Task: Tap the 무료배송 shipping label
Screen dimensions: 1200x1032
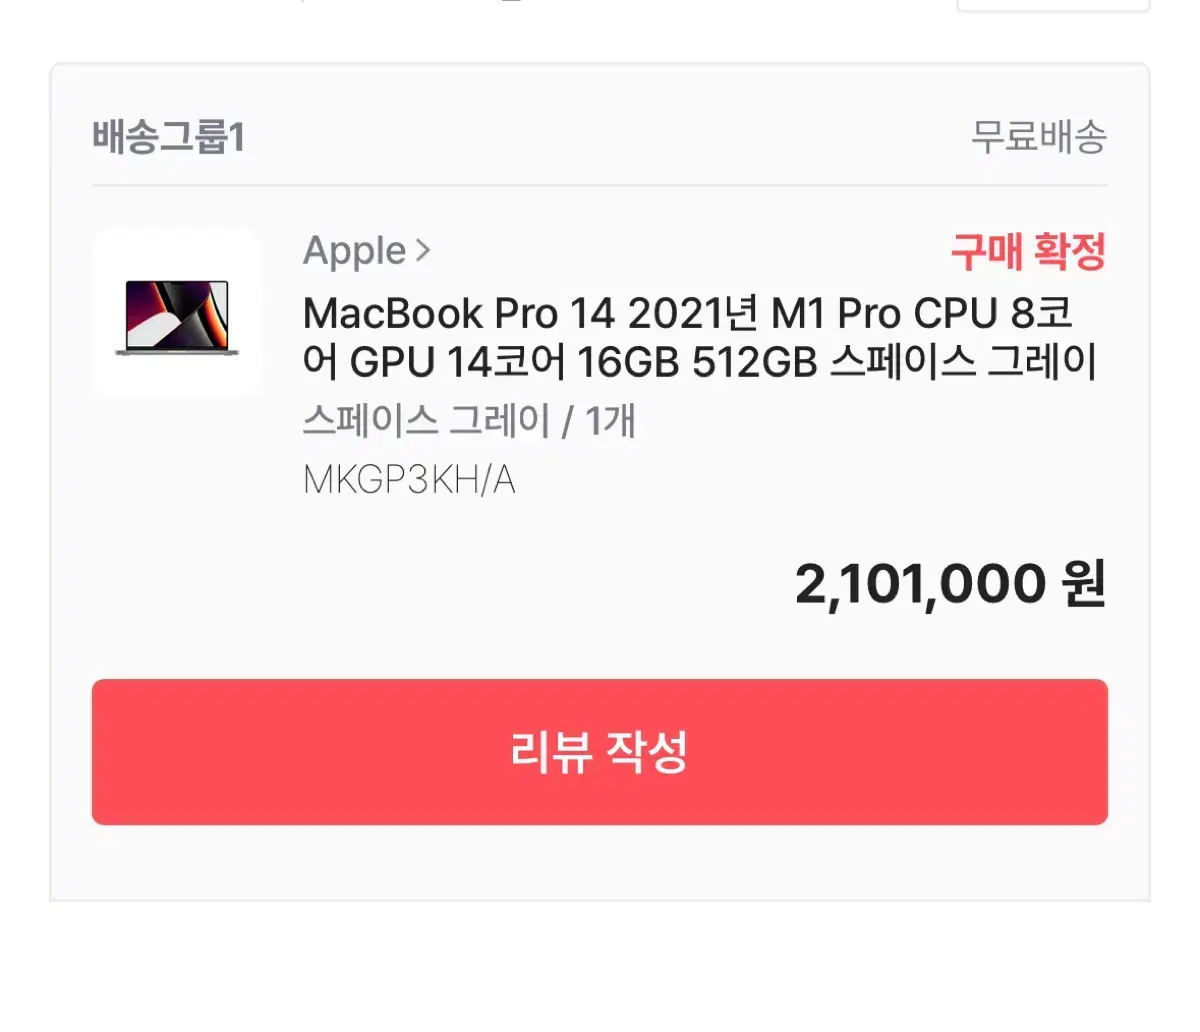Action: coord(1039,136)
